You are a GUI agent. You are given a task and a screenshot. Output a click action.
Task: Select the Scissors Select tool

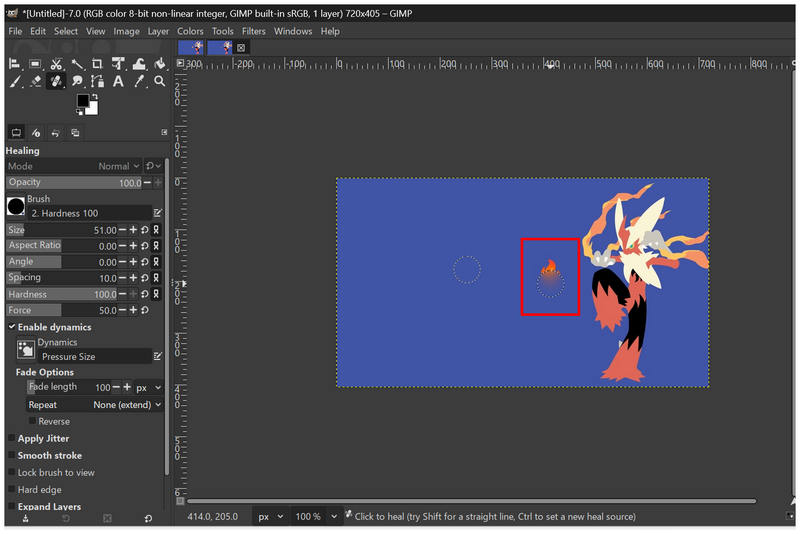[56, 64]
